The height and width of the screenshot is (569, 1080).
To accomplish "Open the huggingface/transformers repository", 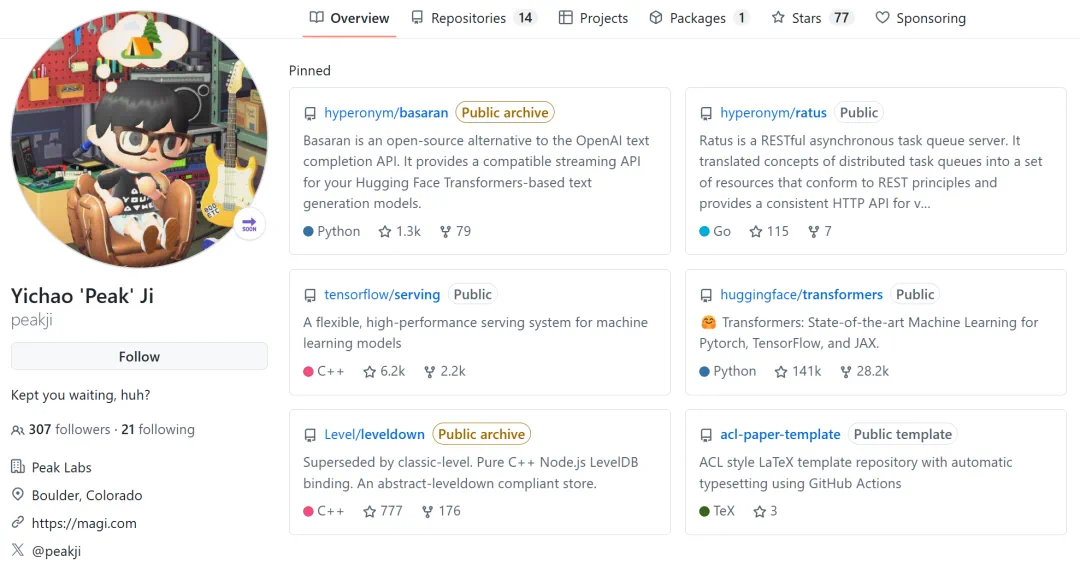I will [801, 295].
